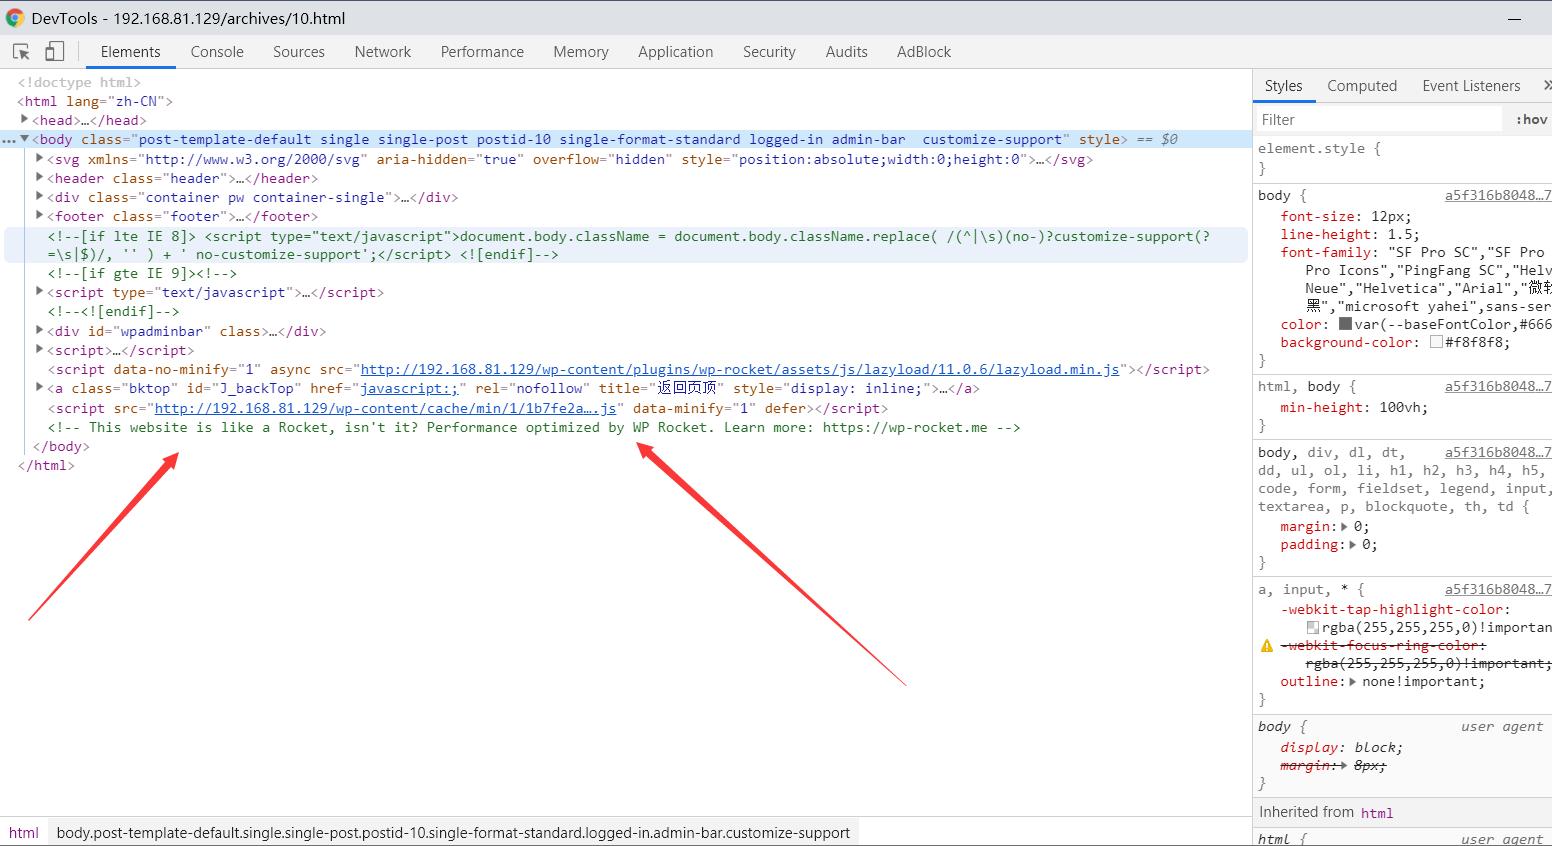The width and height of the screenshot is (1552, 846).
Task: Toggle the :hov element state panel
Action: [x=1531, y=120]
